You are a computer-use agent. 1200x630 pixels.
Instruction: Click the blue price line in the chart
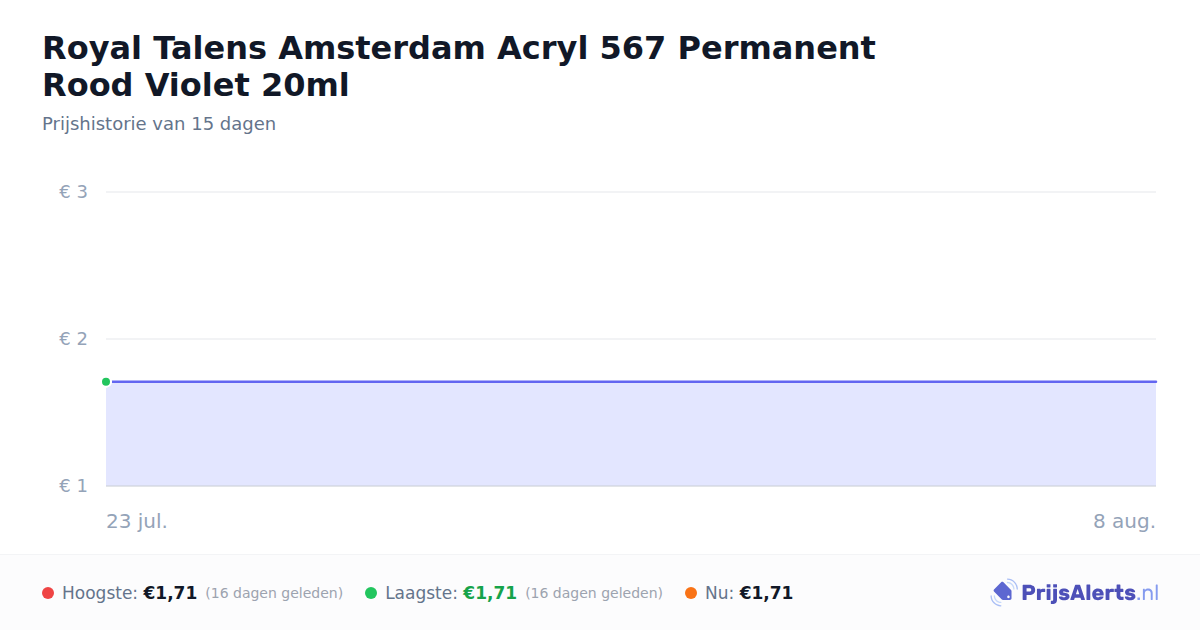click(x=631, y=382)
